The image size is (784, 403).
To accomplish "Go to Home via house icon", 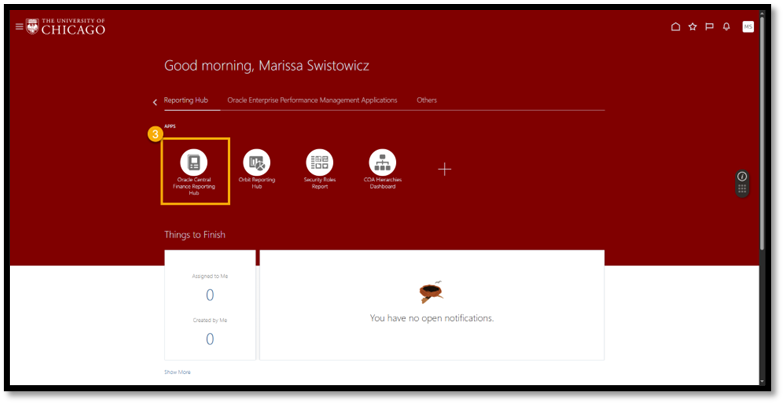I will (x=676, y=26).
